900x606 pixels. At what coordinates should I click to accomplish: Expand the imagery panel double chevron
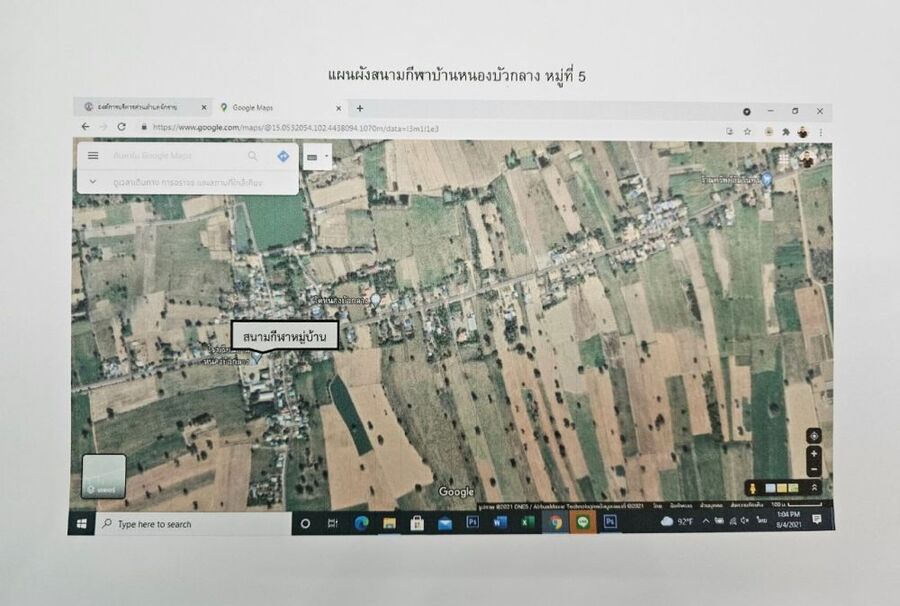click(x=813, y=488)
